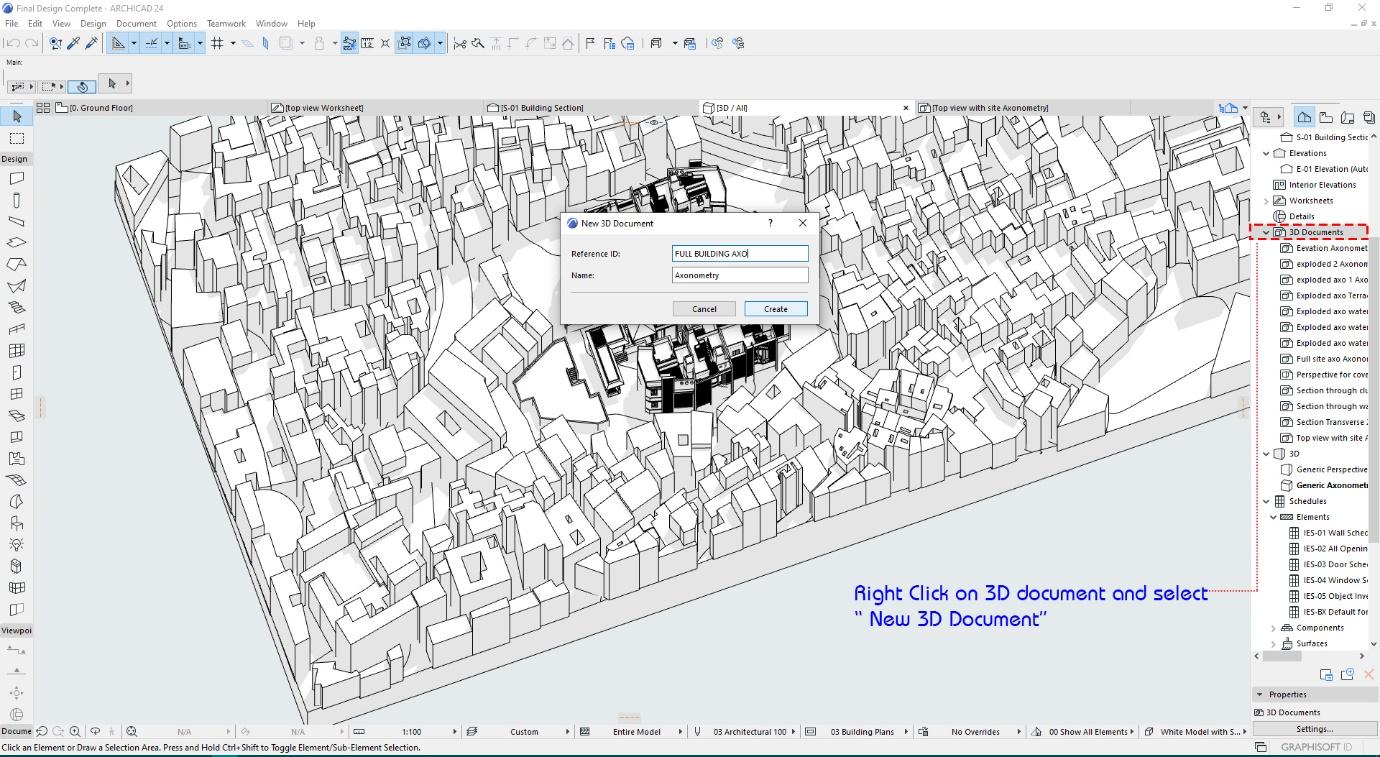This screenshot has height=757, width=1380.
Task: Select the Arrow tool in the toolbox
Action: (16, 117)
